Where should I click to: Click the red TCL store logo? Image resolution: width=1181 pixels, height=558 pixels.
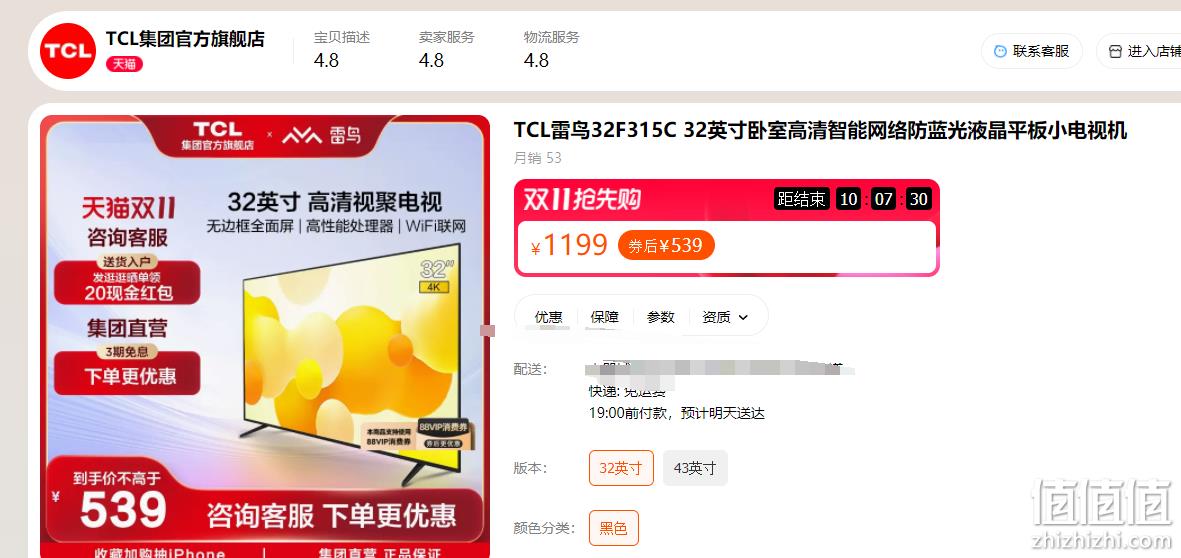click(68, 51)
